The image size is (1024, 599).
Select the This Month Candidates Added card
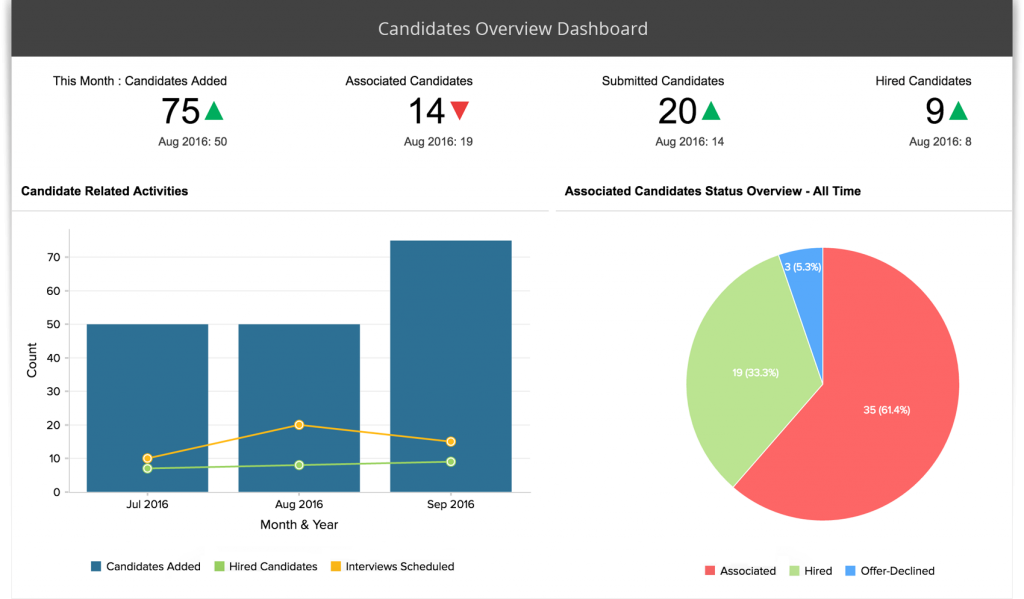click(x=140, y=110)
